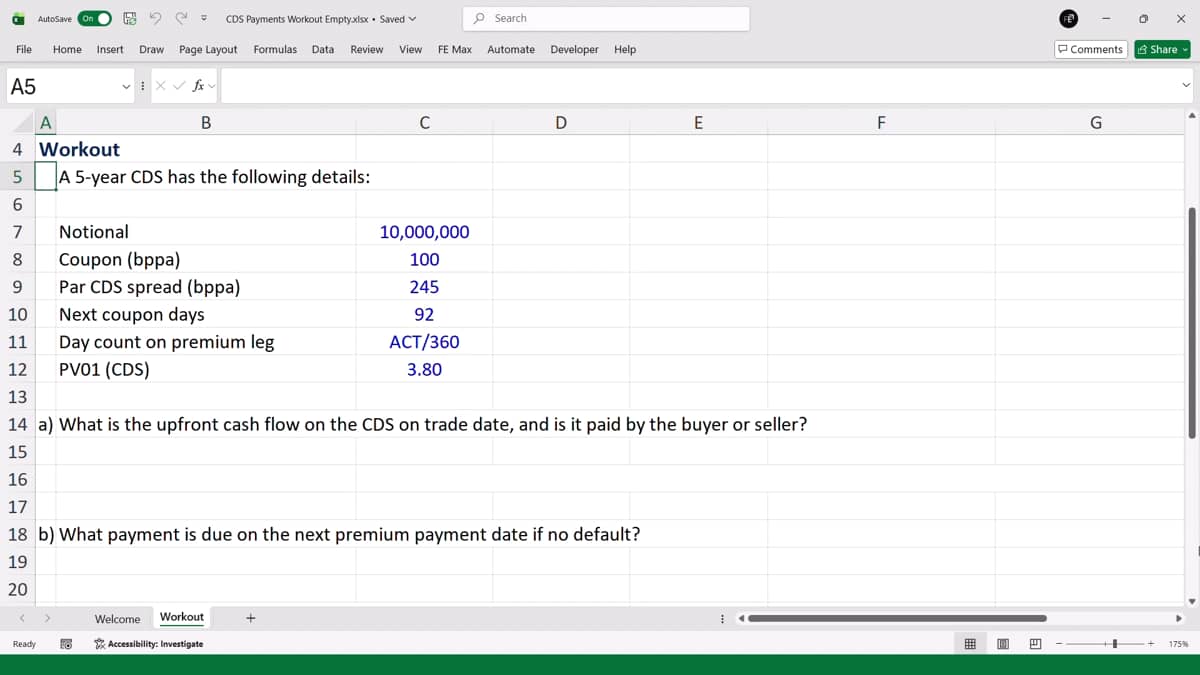1200x675 pixels.
Task: Expand the Name Box dropdown arrow
Action: click(x=126, y=86)
